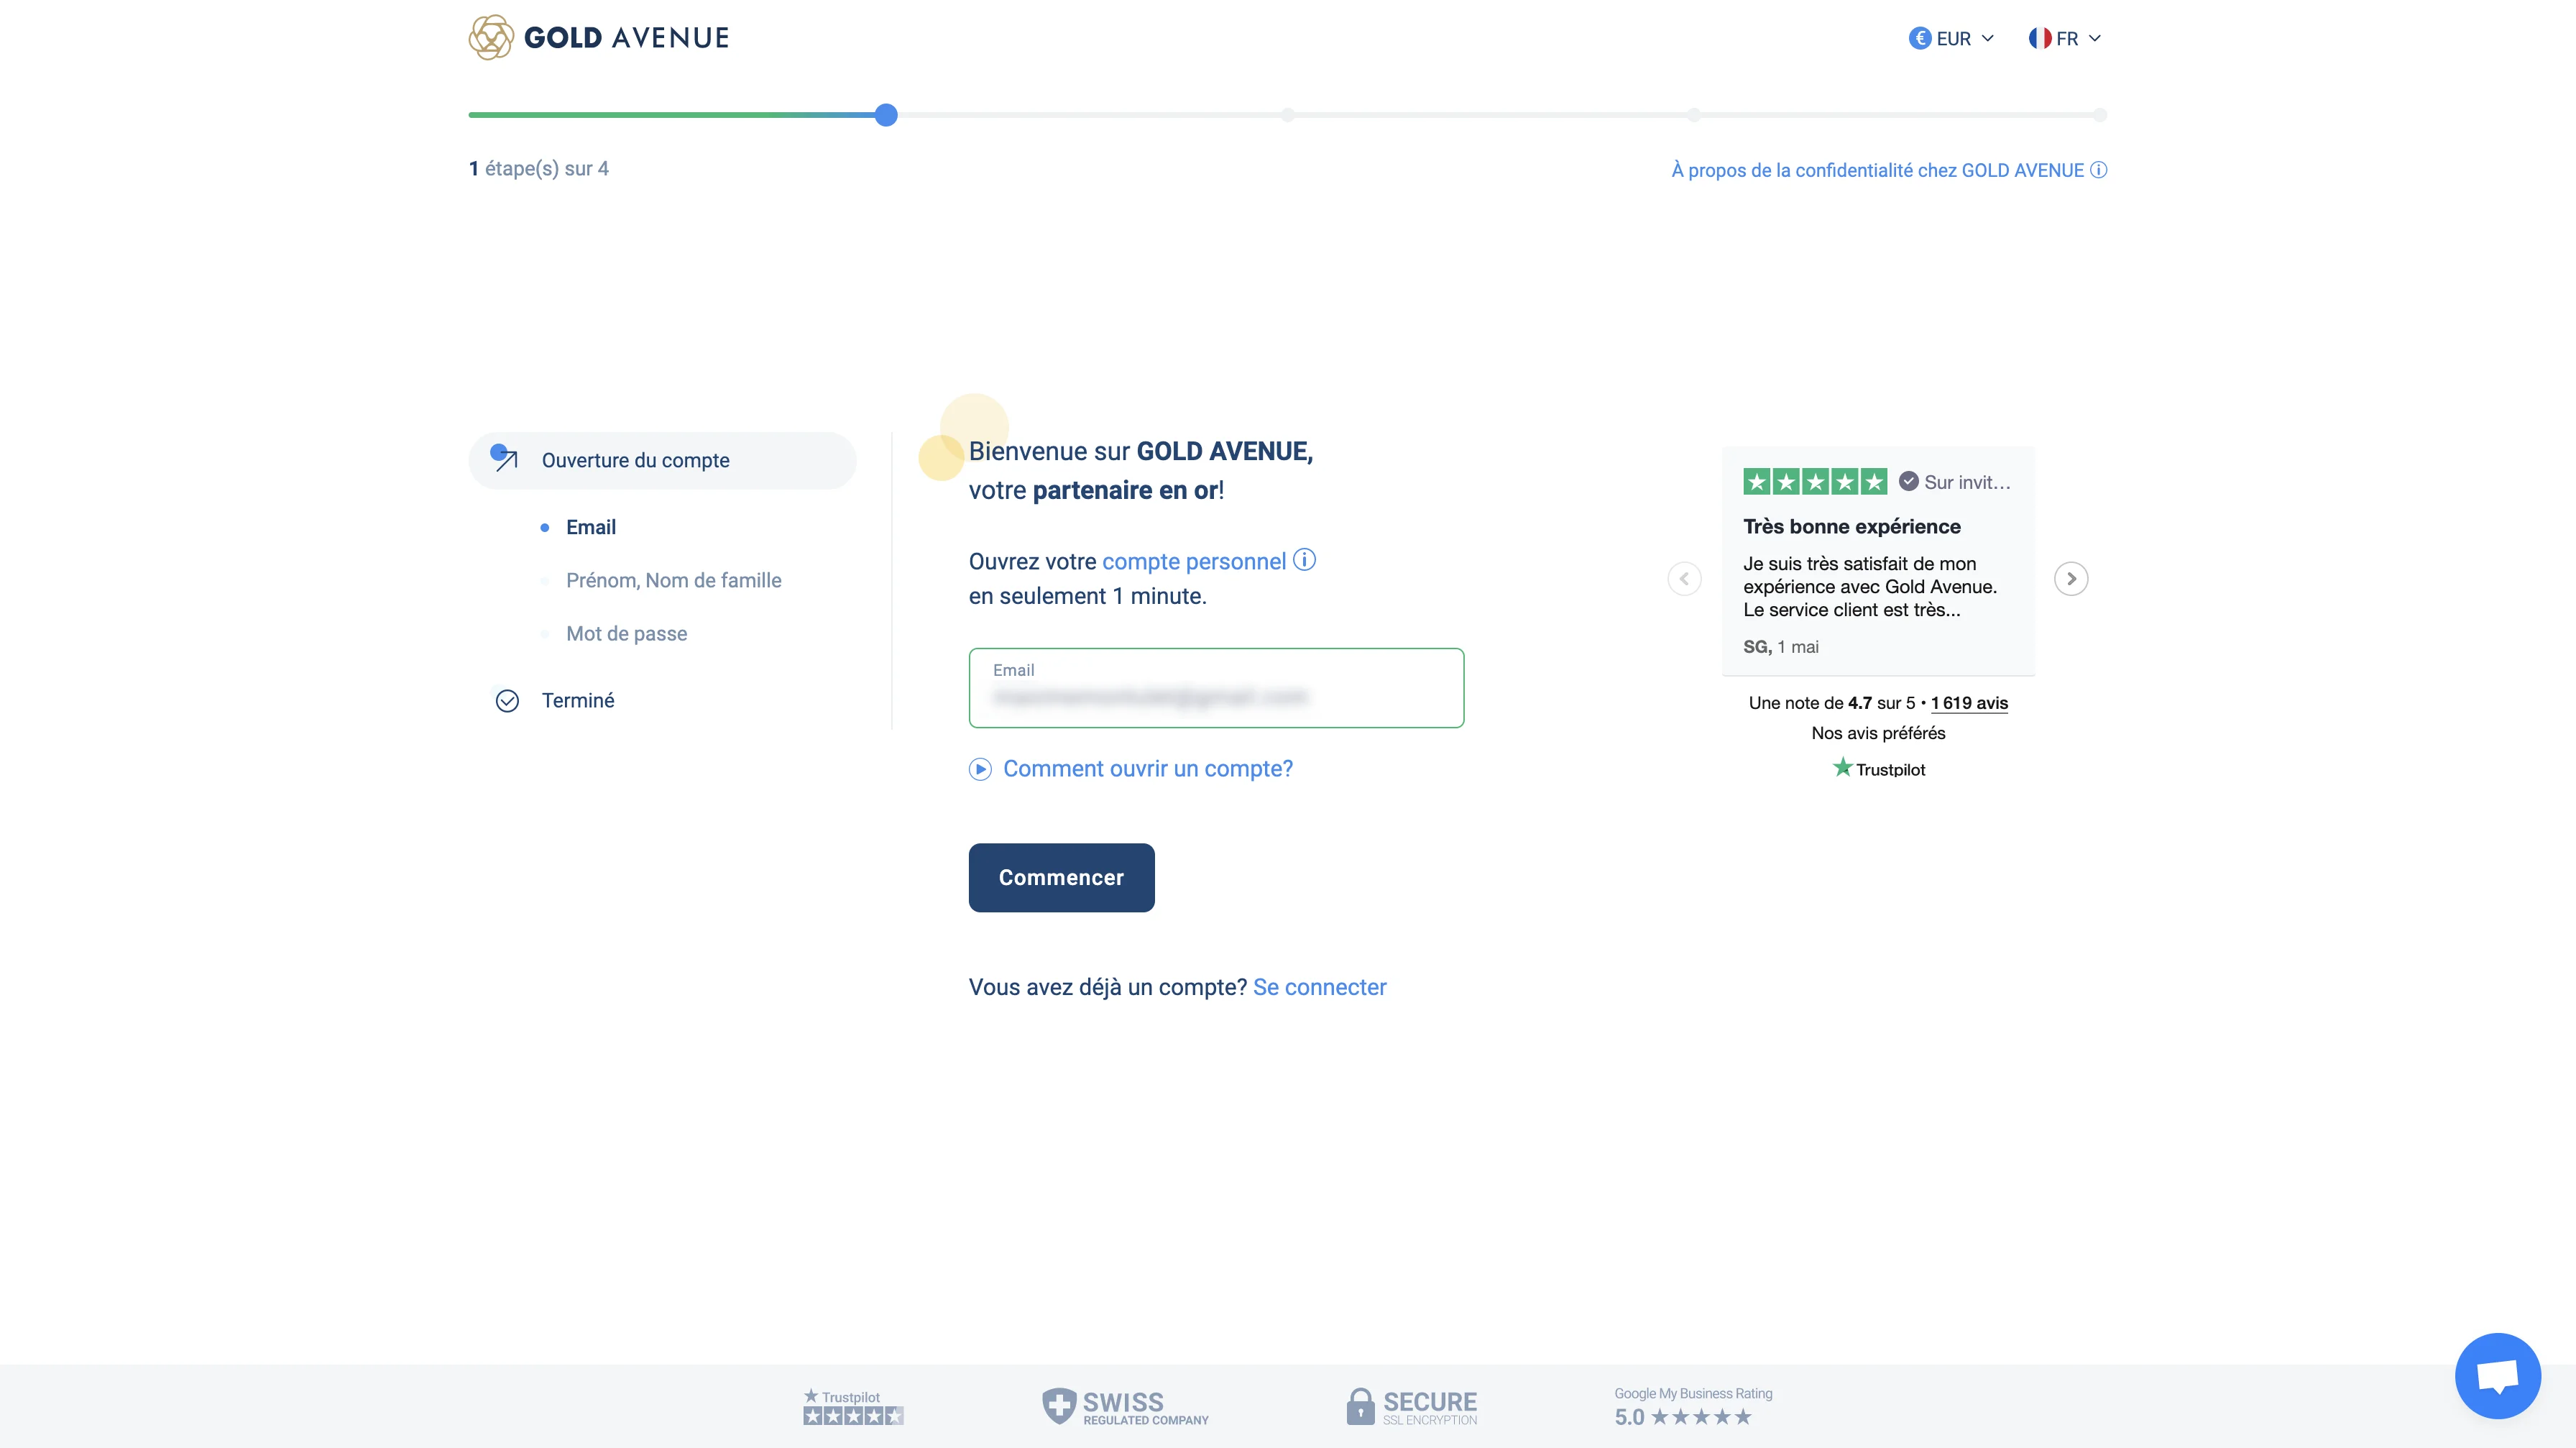Click the Se connecter link
Screen dimensions: 2576x1448
pos(1319,987)
